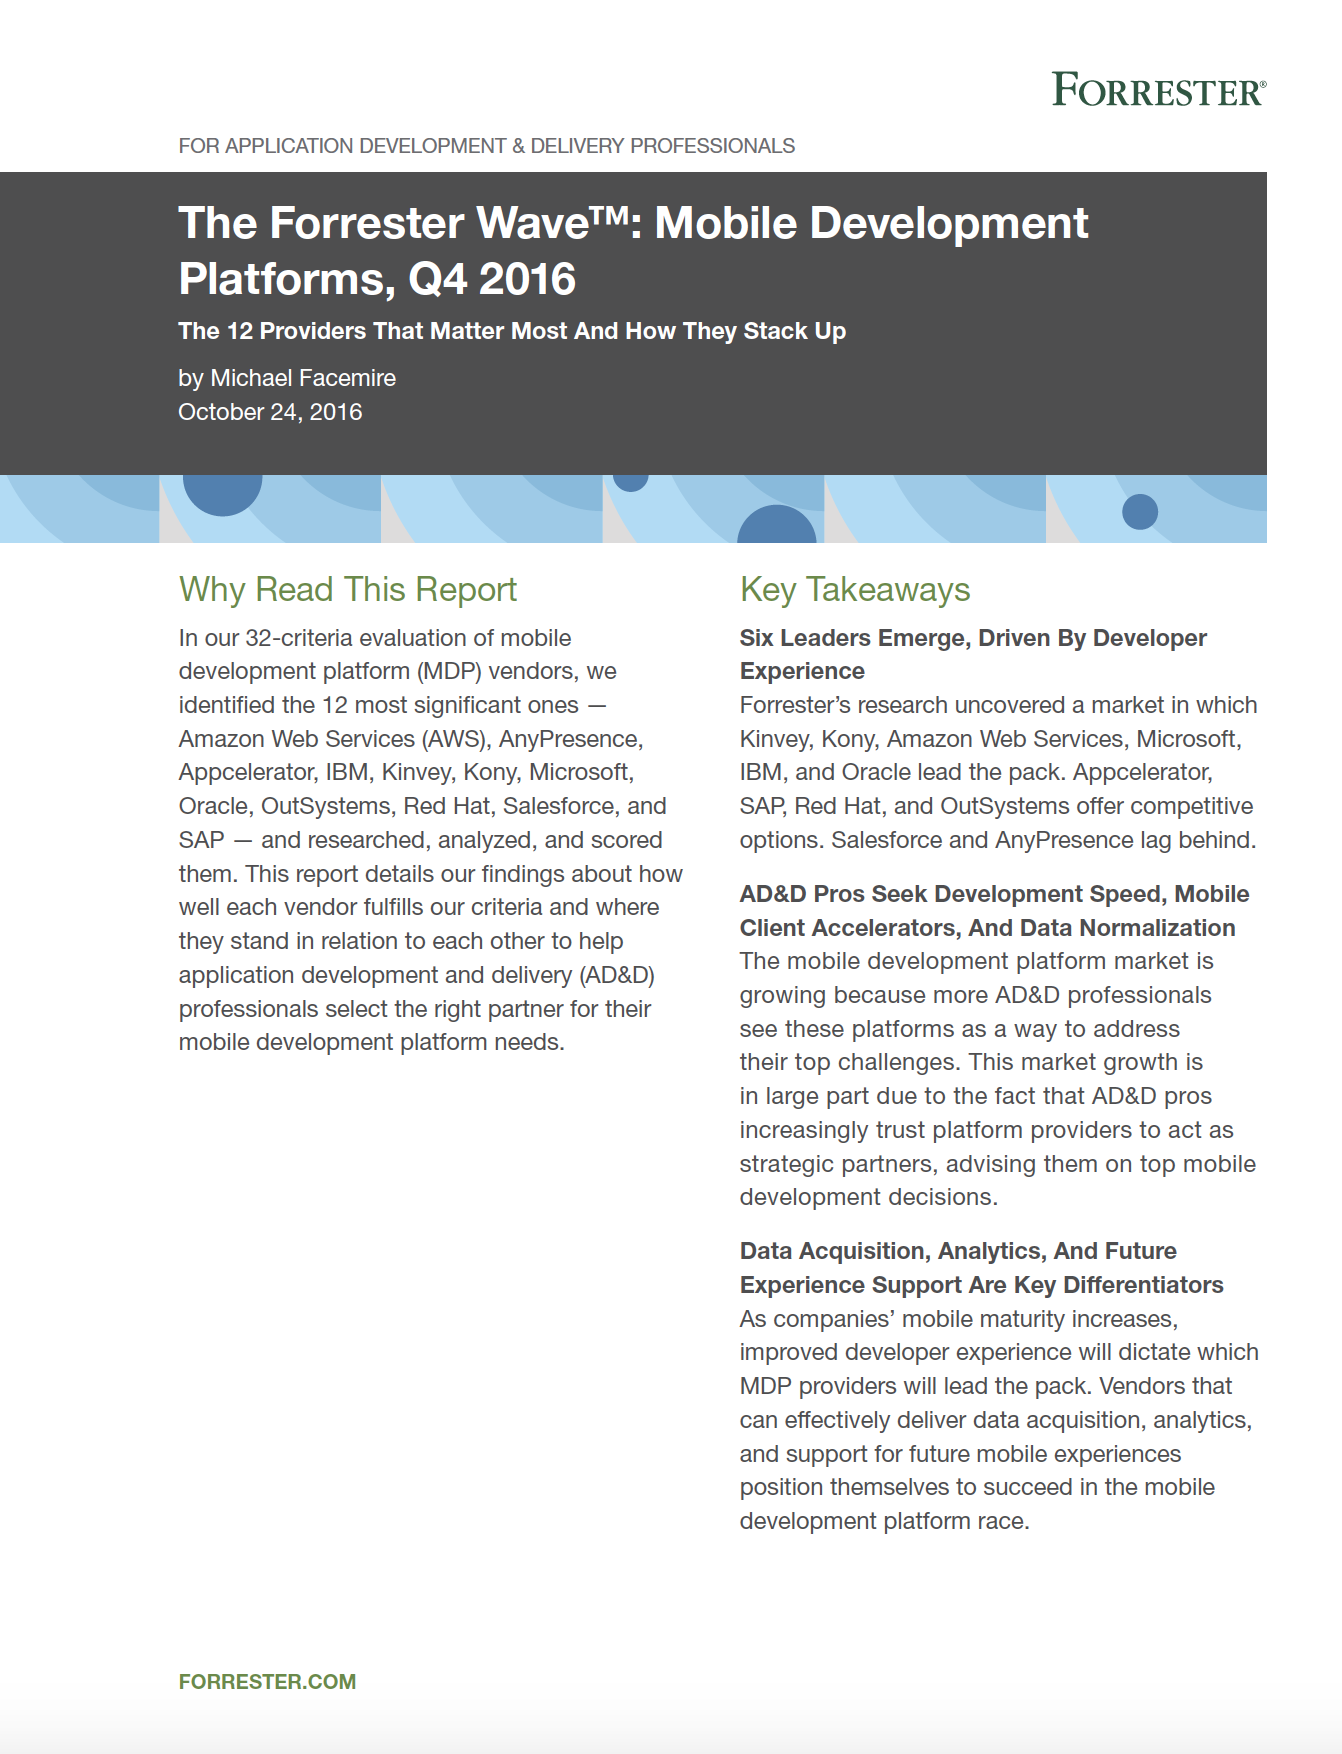Click the 'Why Read This Report' heading

[x=348, y=589]
